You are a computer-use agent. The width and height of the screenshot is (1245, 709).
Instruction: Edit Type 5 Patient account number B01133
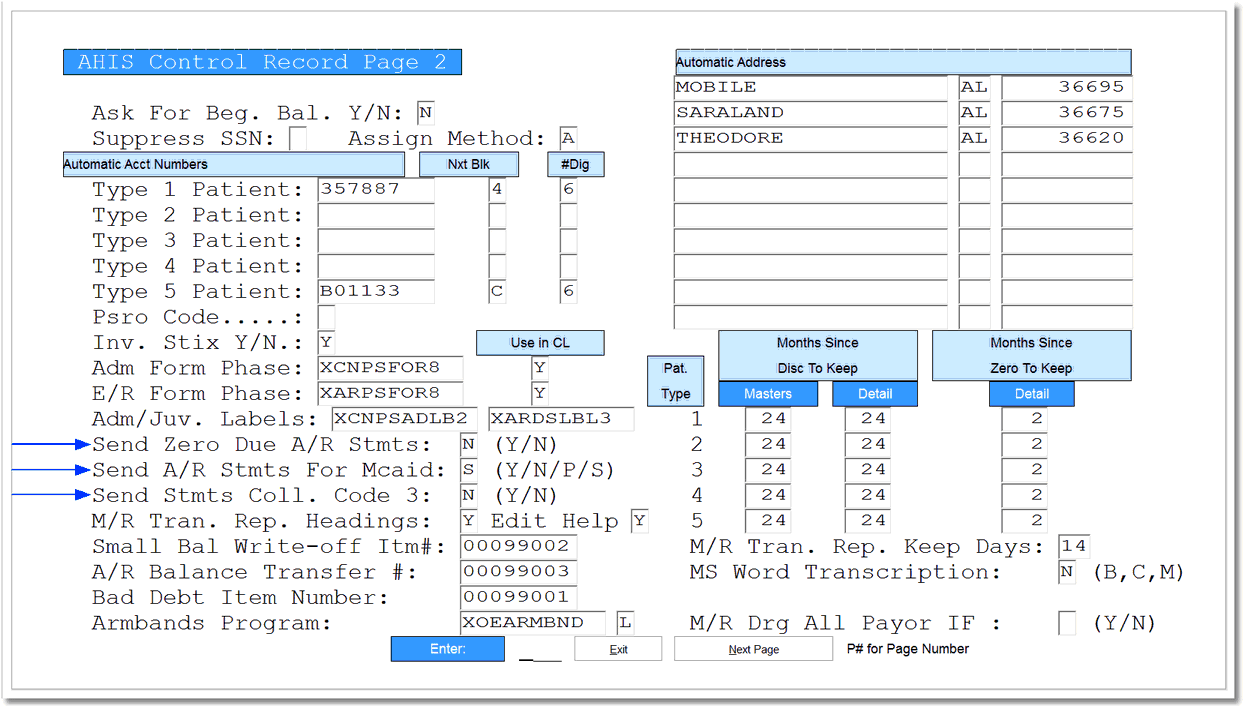[x=376, y=292]
